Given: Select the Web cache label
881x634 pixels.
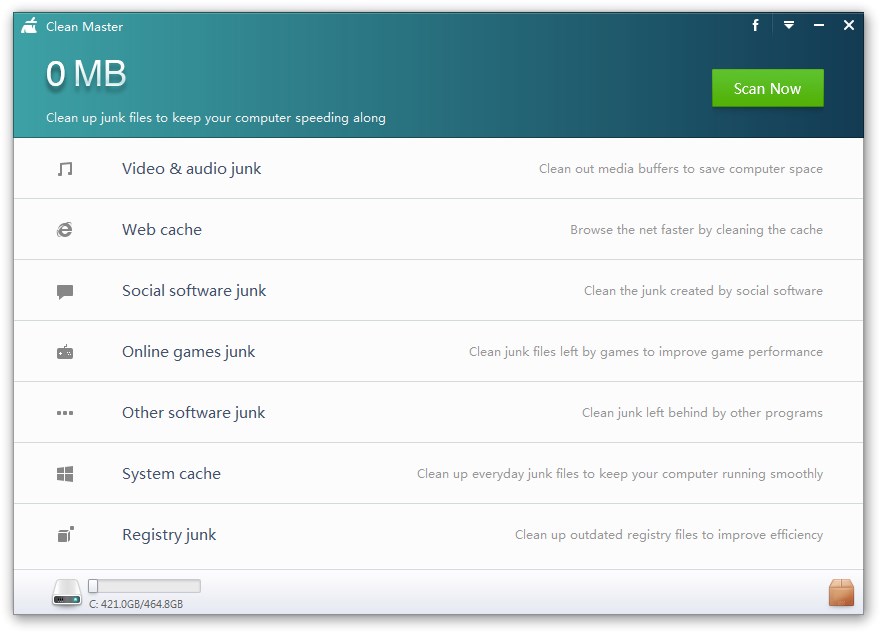Looking at the screenshot, I should coord(162,229).
